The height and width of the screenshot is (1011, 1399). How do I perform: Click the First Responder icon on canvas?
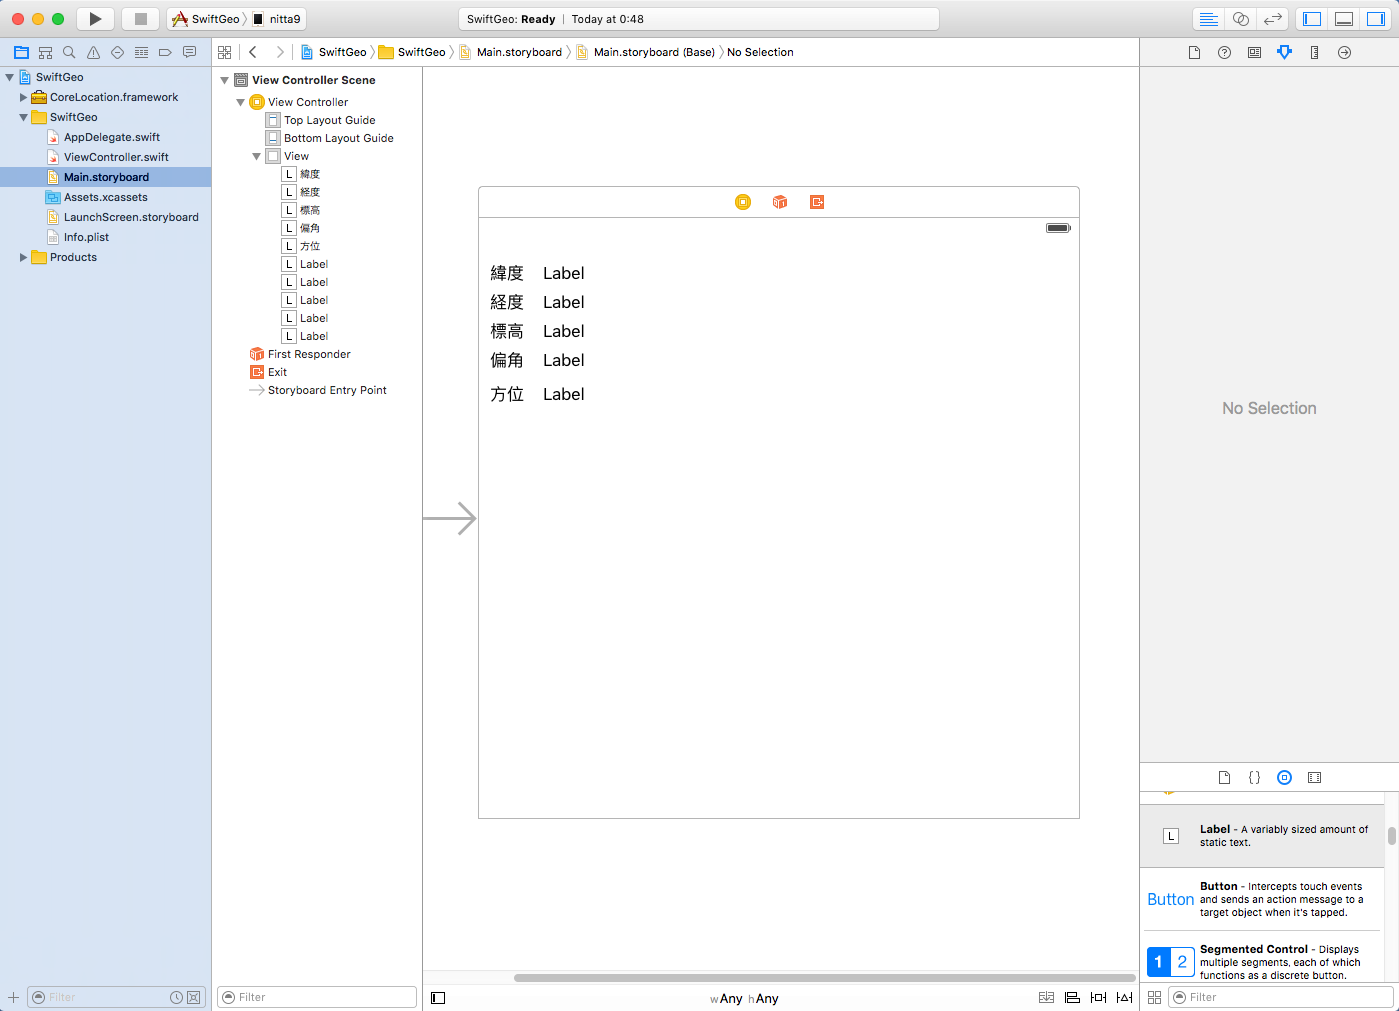(780, 202)
